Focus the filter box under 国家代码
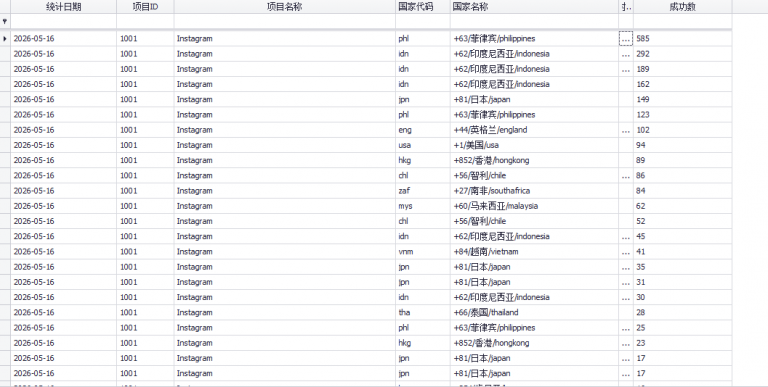 423,22
